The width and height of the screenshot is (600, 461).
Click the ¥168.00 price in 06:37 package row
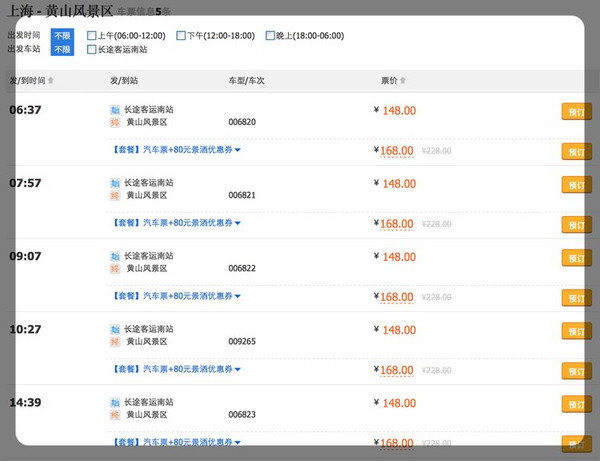[394, 151]
